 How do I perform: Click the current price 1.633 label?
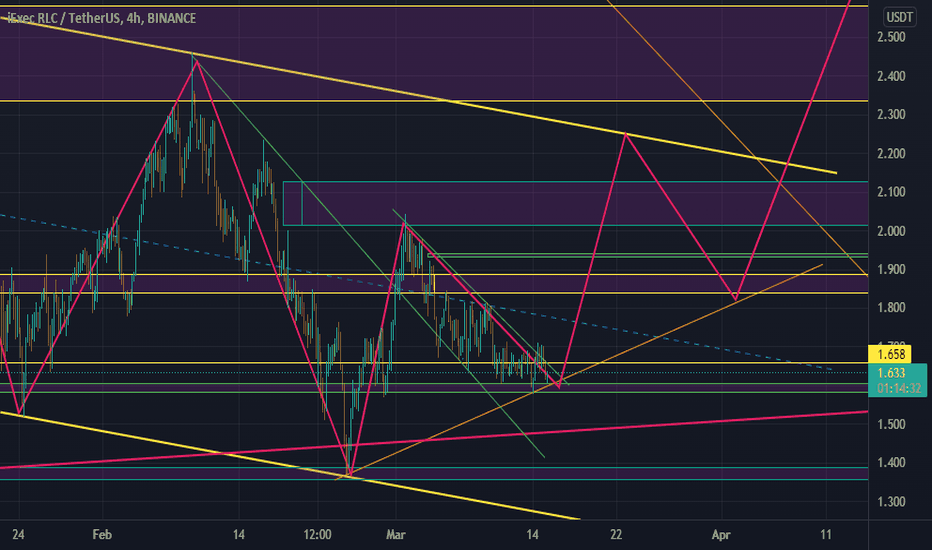[890, 373]
